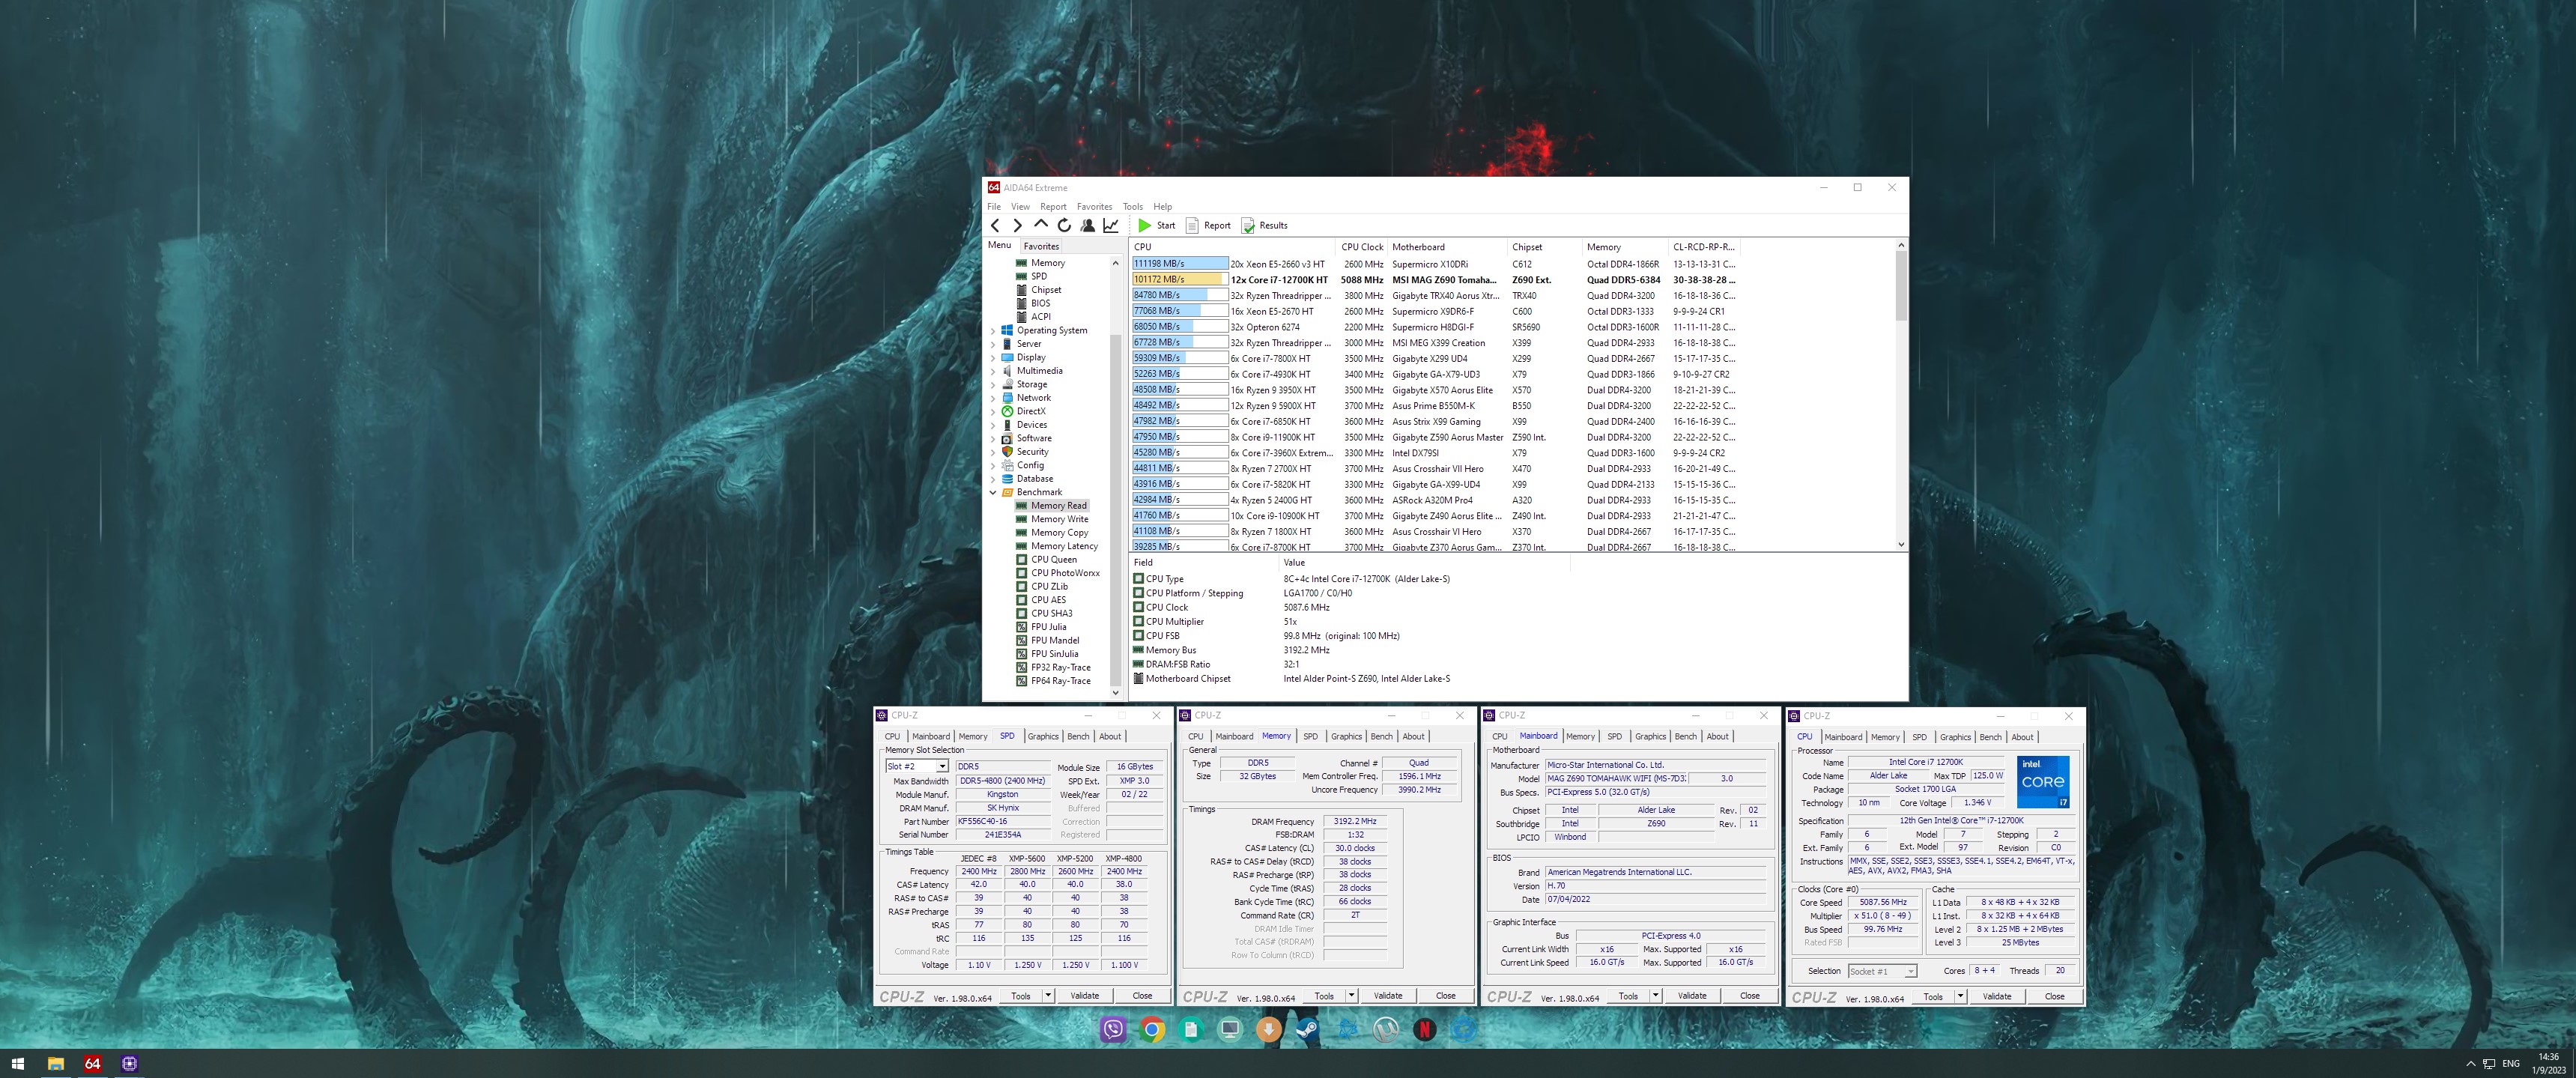Image resolution: width=2576 pixels, height=1078 pixels.
Task: Open Tools dropdown arrow in the CPU-Z Memory window
Action: pyautogui.click(x=1351, y=995)
